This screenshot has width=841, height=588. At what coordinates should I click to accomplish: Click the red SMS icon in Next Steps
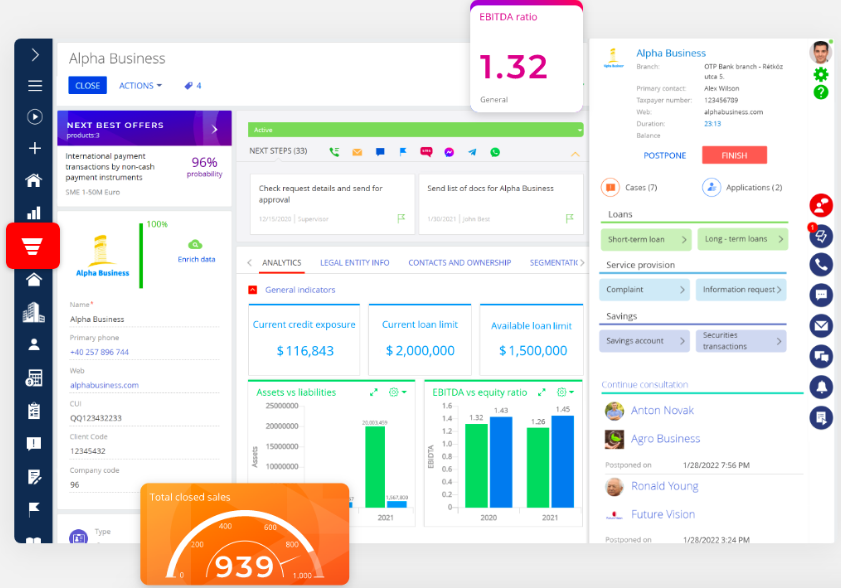(x=426, y=152)
